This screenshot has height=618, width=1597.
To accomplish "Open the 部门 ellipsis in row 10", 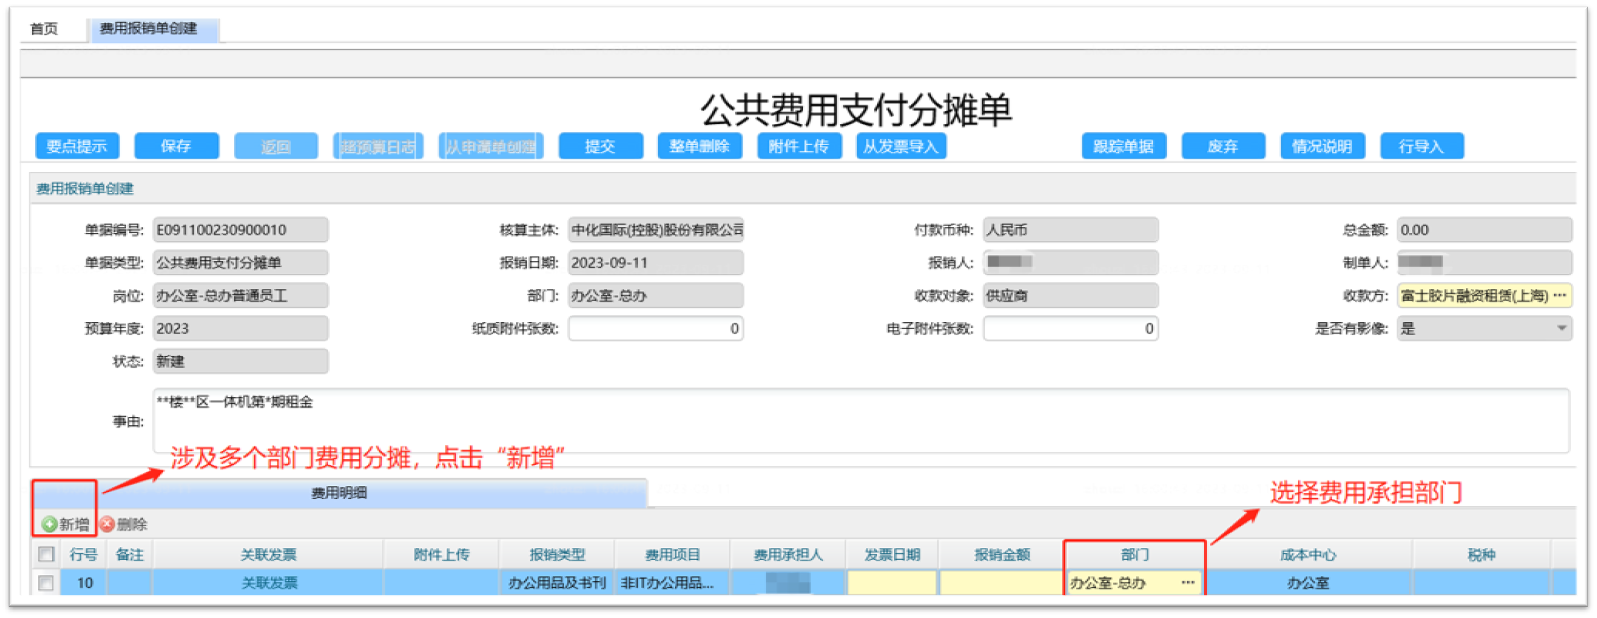I will [x=1188, y=583].
